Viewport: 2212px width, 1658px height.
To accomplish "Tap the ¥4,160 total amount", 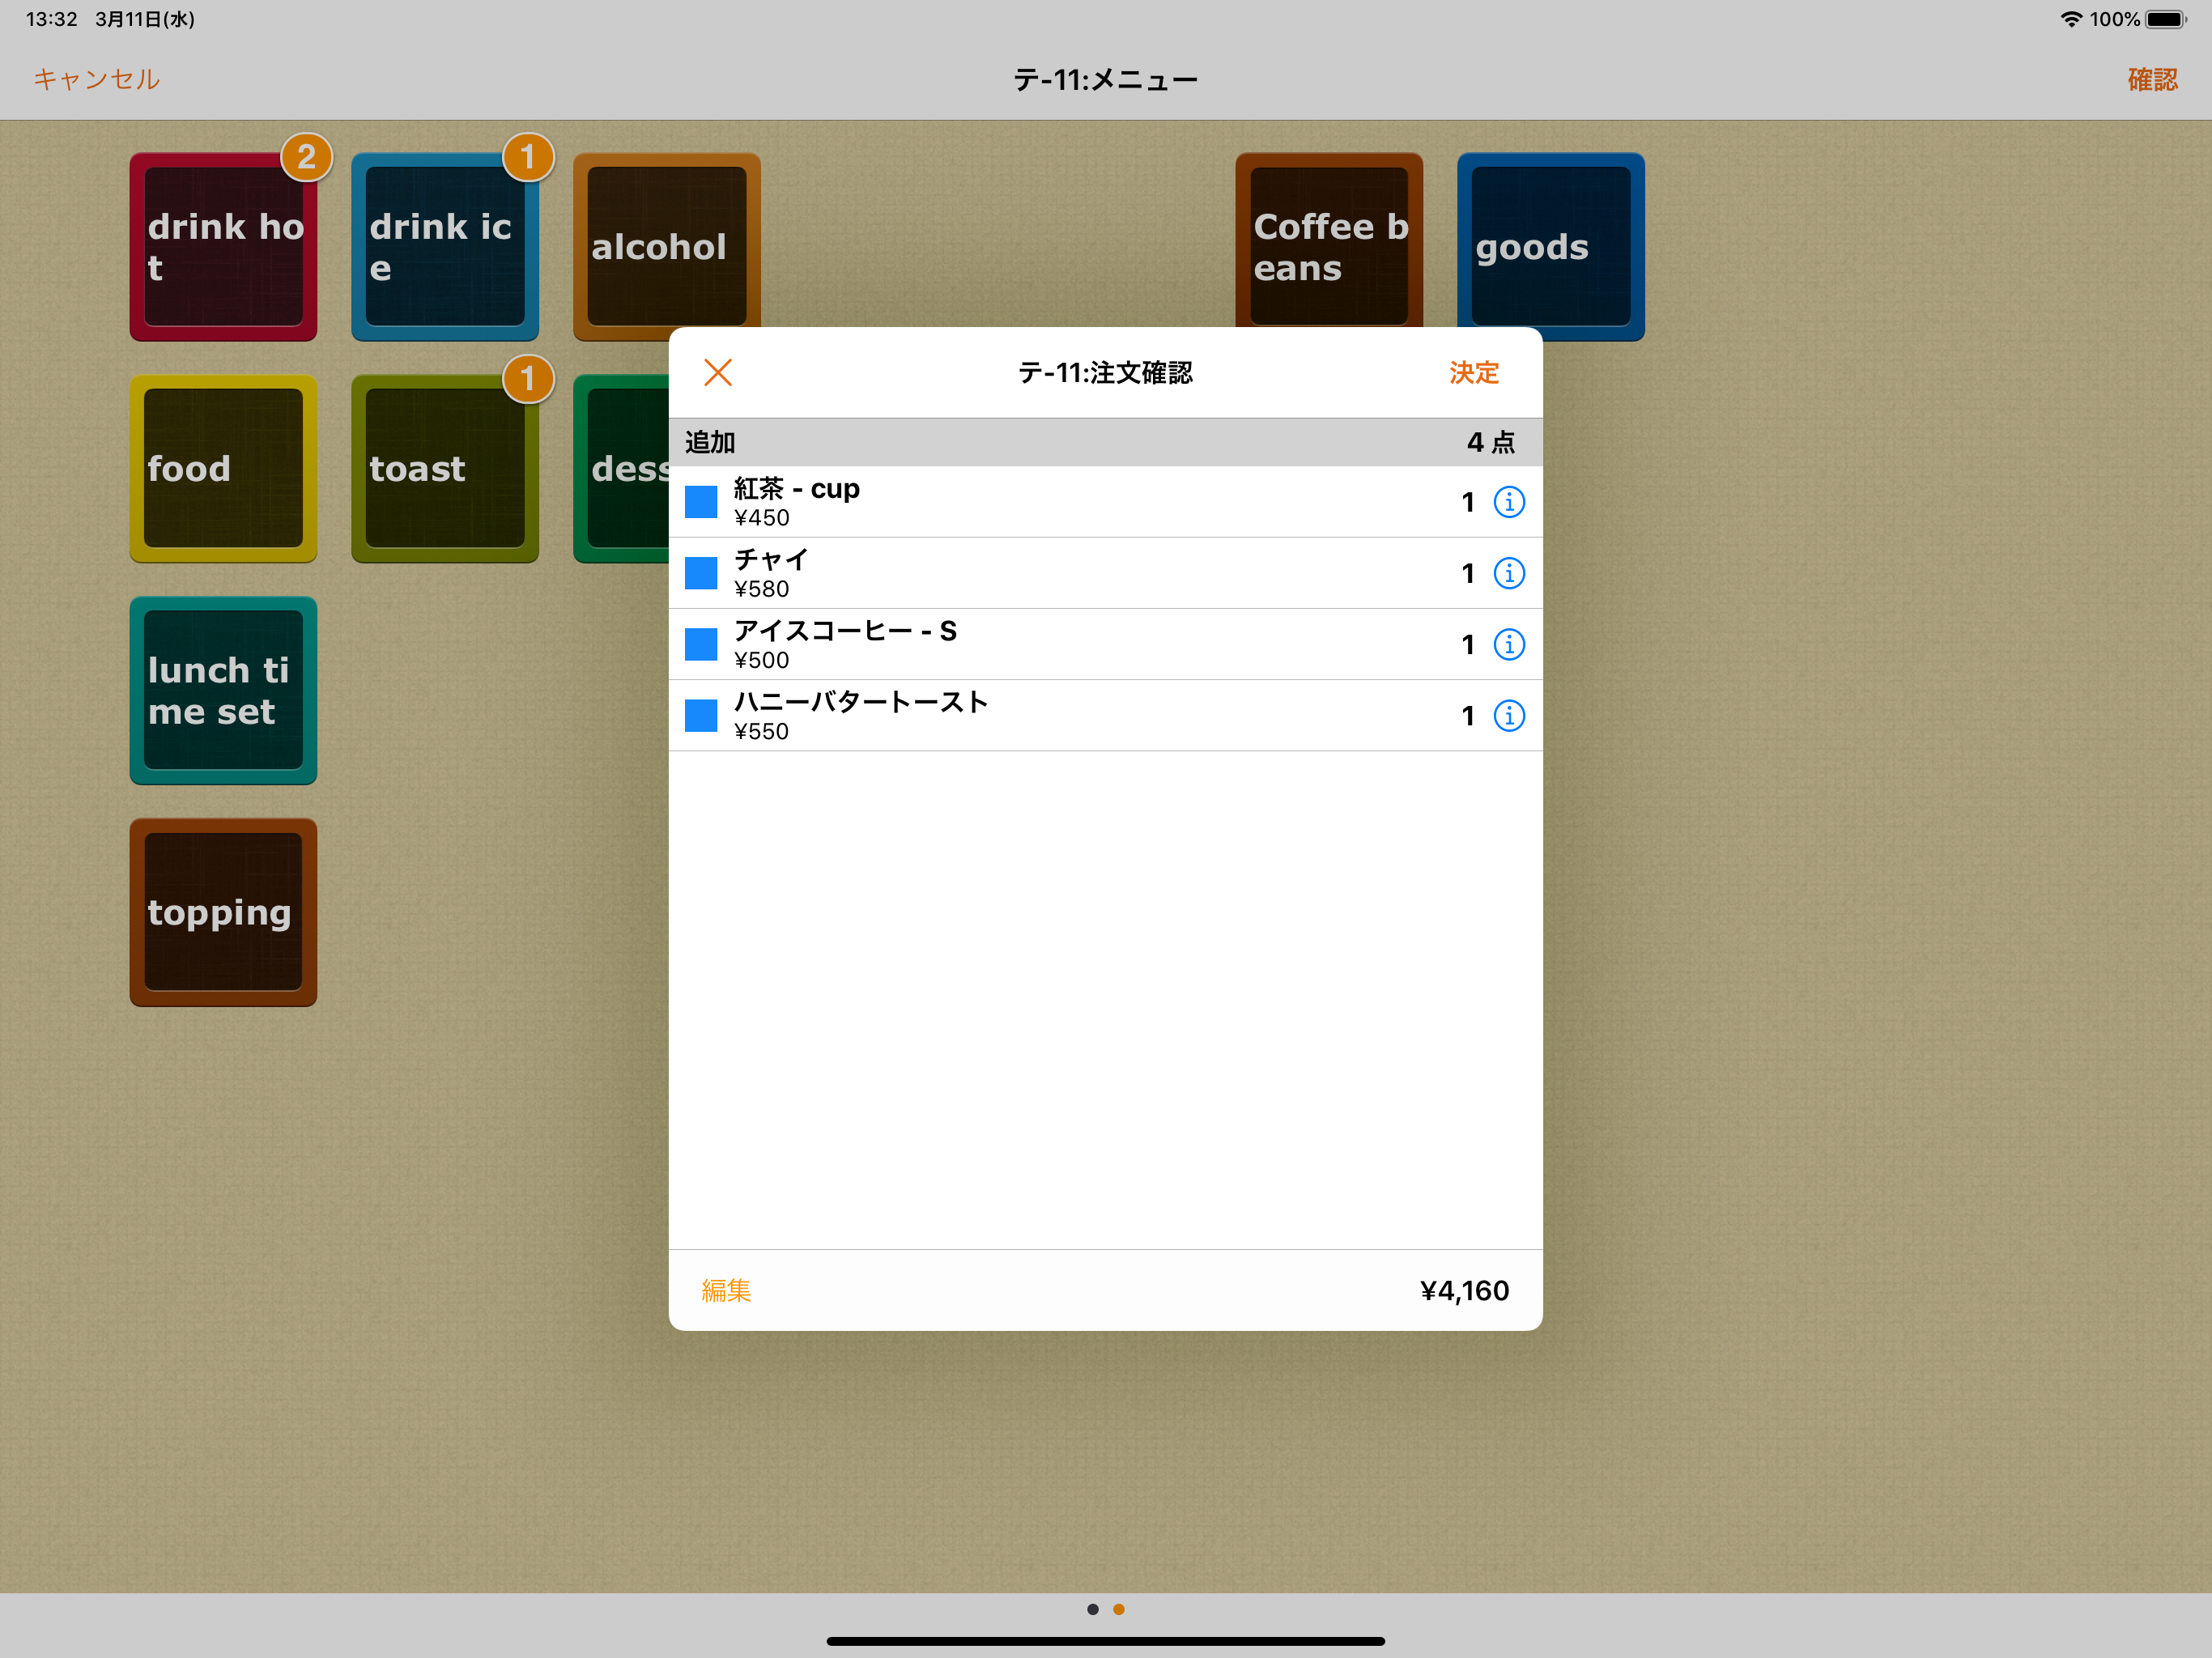I will 1464,1290.
